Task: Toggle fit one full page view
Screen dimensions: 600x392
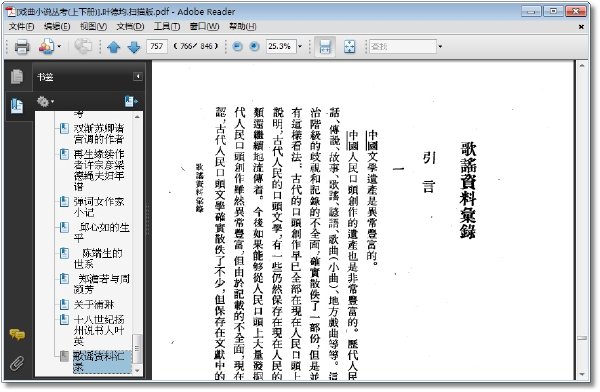Action: pos(349,47)
